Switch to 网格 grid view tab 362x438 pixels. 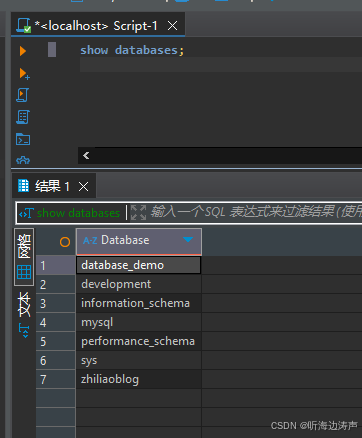(24, 257)
